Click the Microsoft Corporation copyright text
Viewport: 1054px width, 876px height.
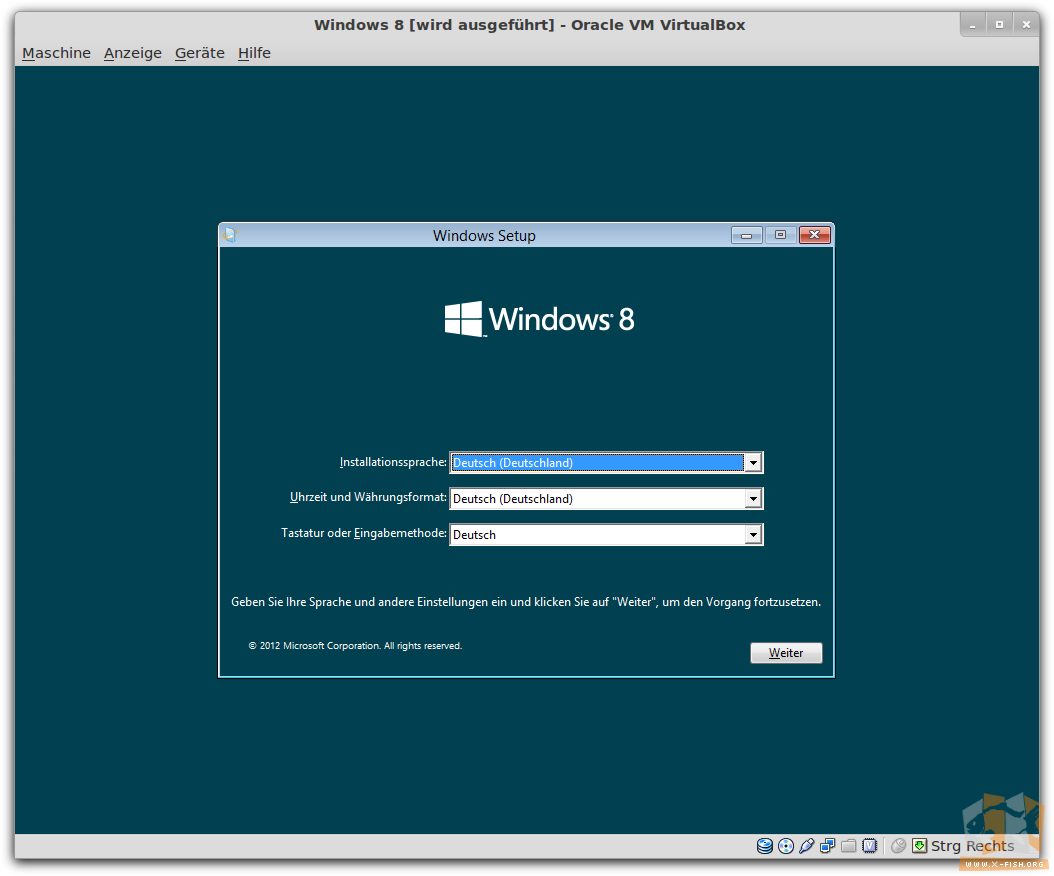[355, 645]
